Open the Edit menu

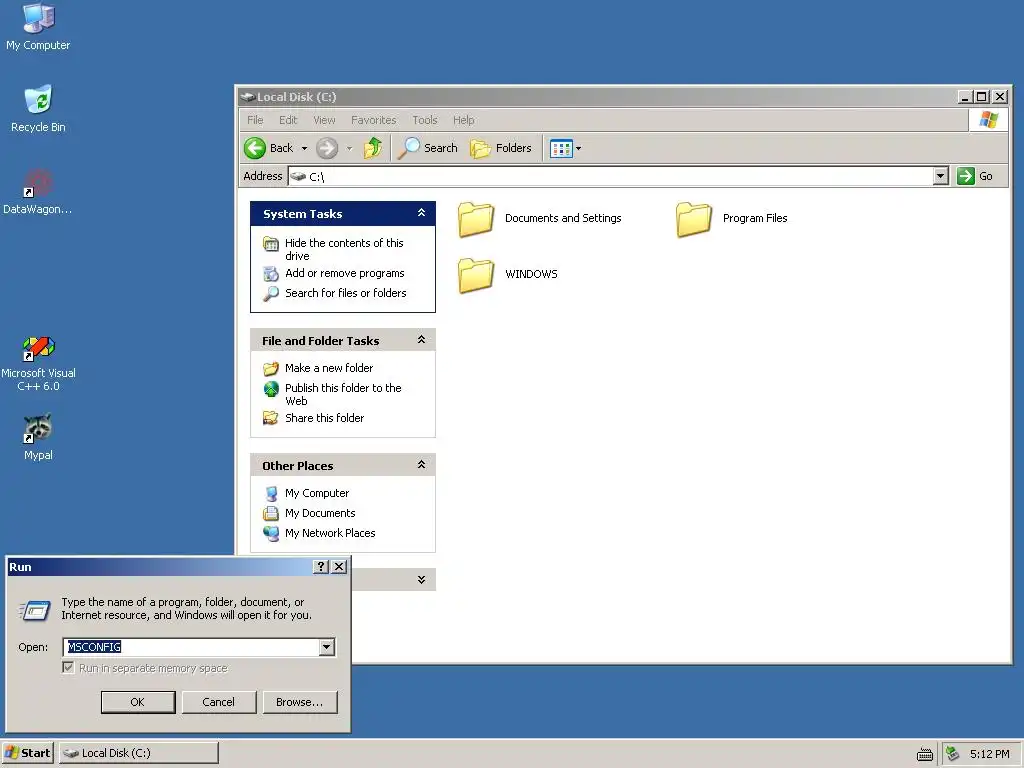click(x=288, y=120)
